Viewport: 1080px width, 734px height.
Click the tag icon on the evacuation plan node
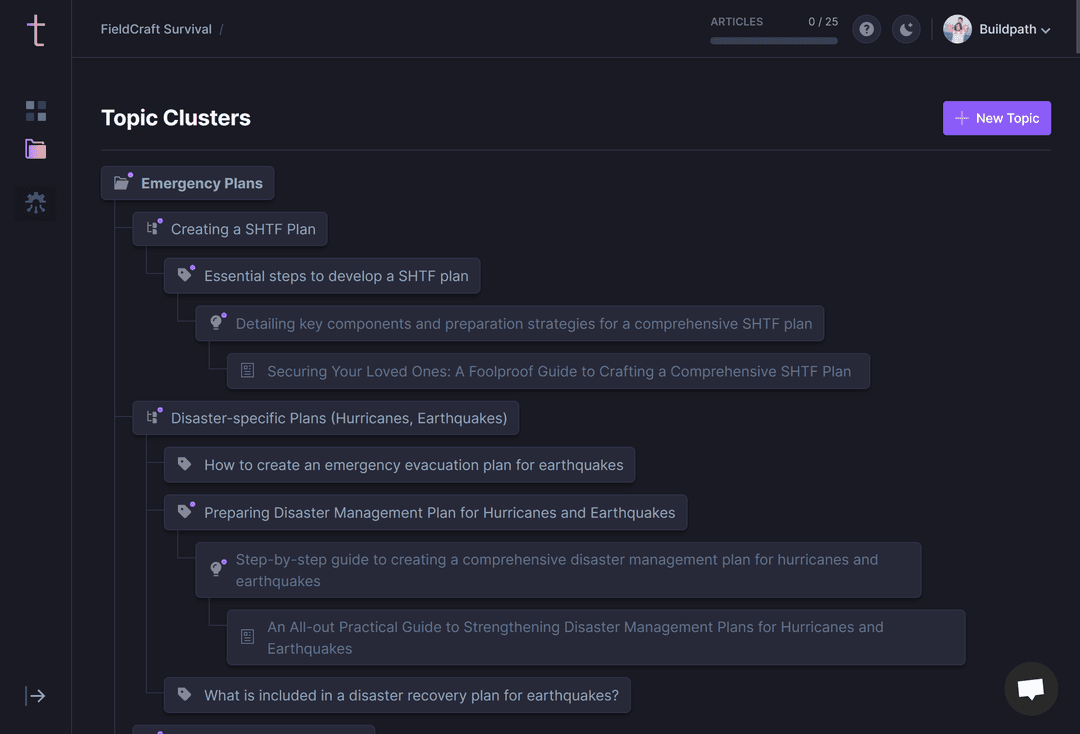tap(184, 464)
